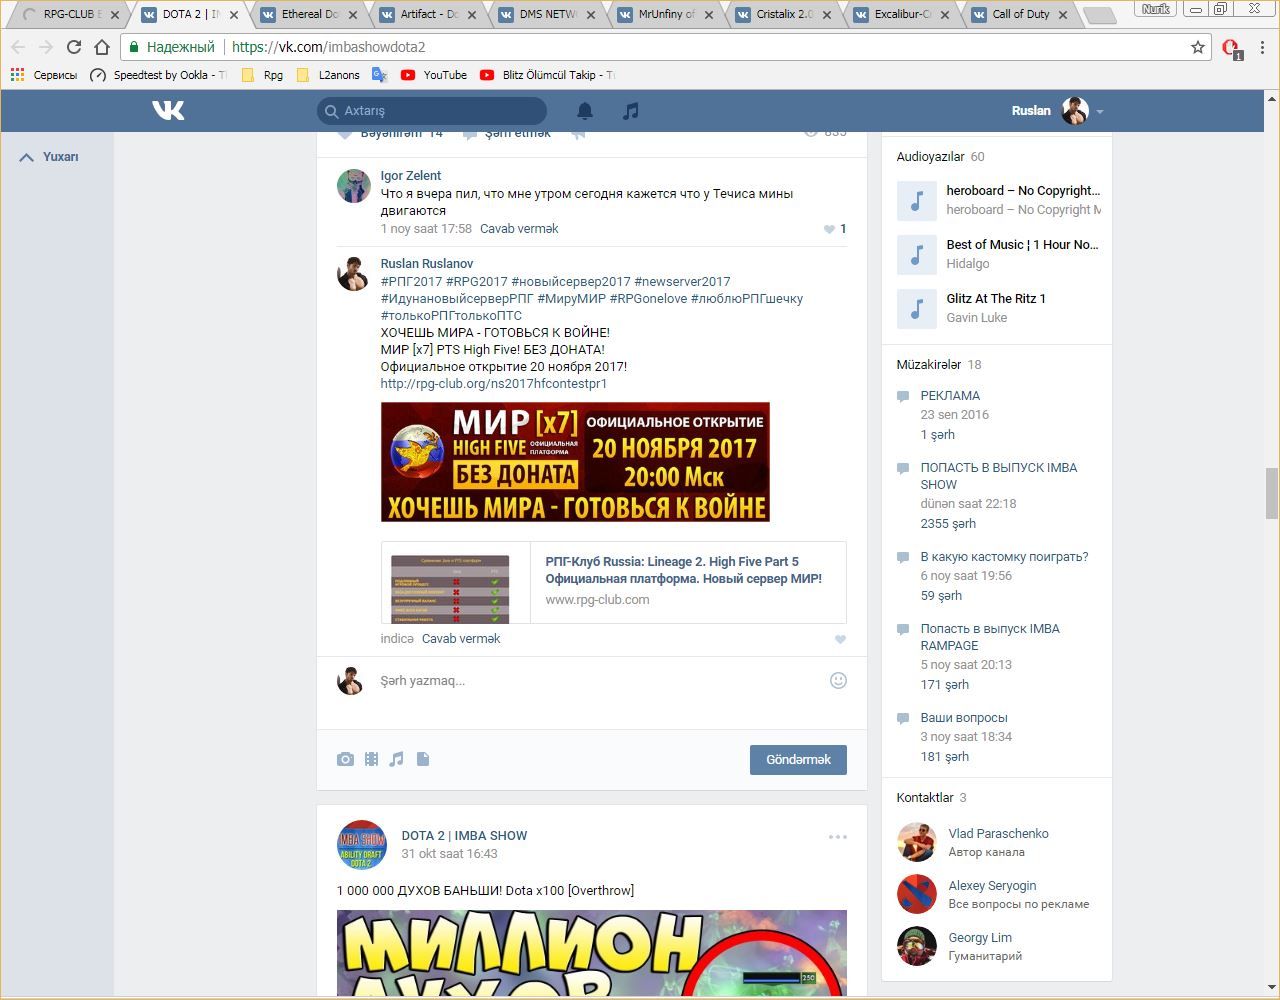The image size is (1280, 1000).
Task: Open Ваши вопросы discussion
Action: tap(964, 718)
